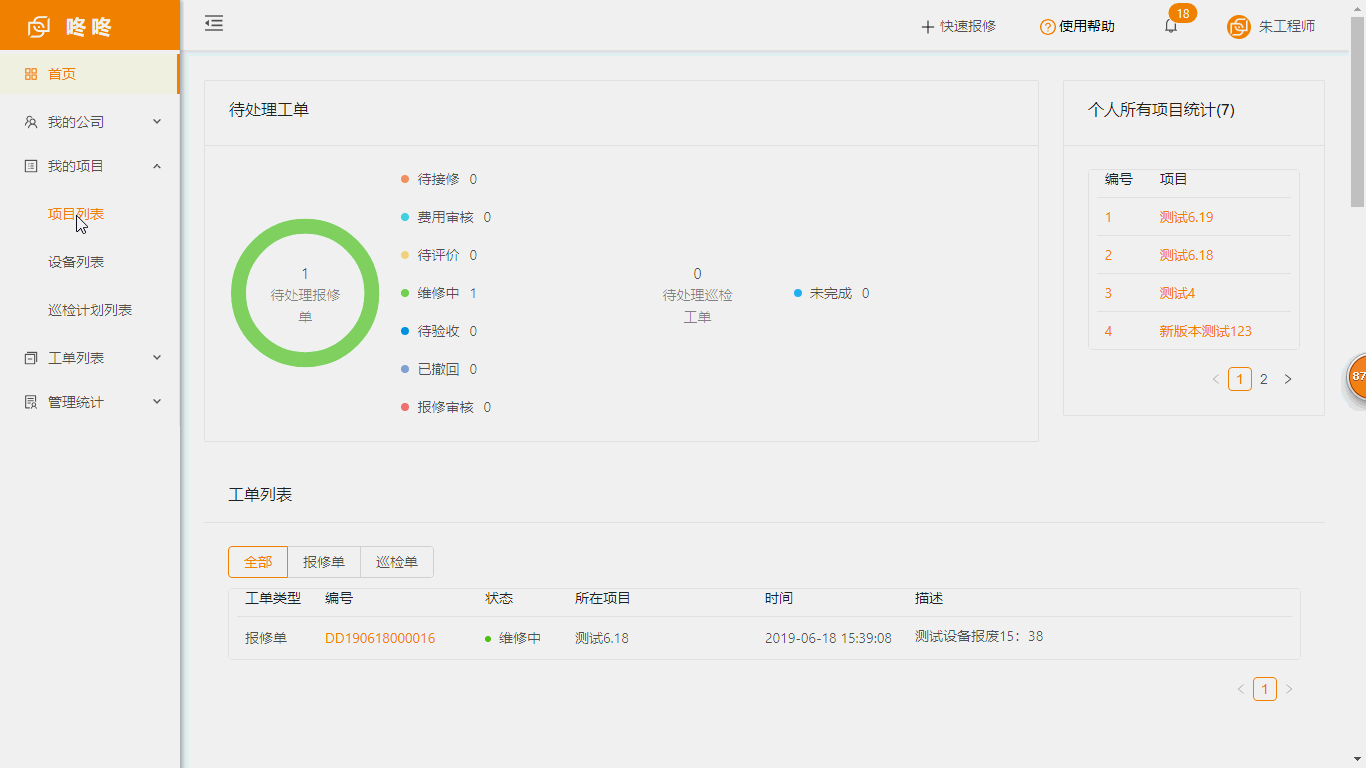Click the 咚咚 logo icon
This screenshot has height=768, width=1366.
pyautogui.click(x=39, y=27)
